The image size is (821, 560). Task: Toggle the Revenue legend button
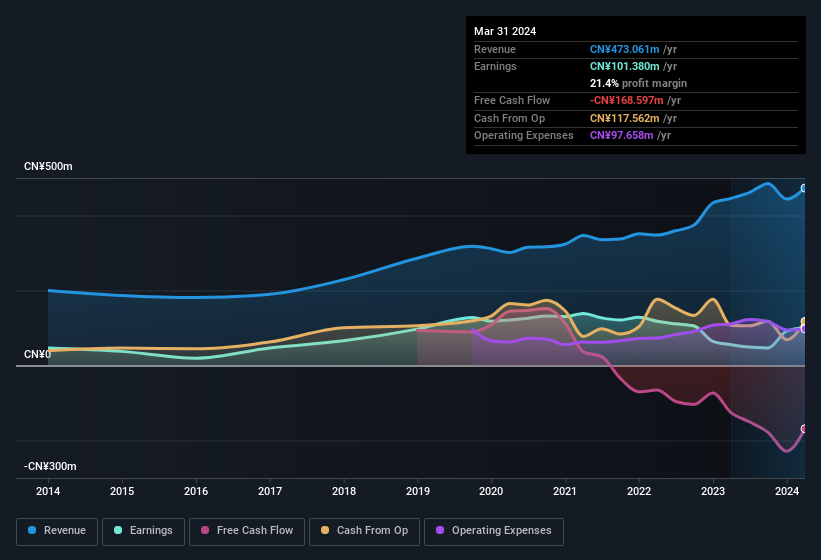pos(57,531)
